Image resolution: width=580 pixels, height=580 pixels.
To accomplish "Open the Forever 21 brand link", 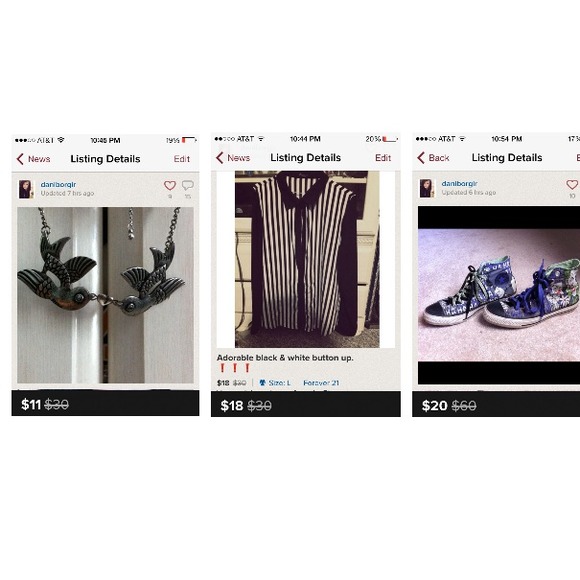I will coord(321,383).
